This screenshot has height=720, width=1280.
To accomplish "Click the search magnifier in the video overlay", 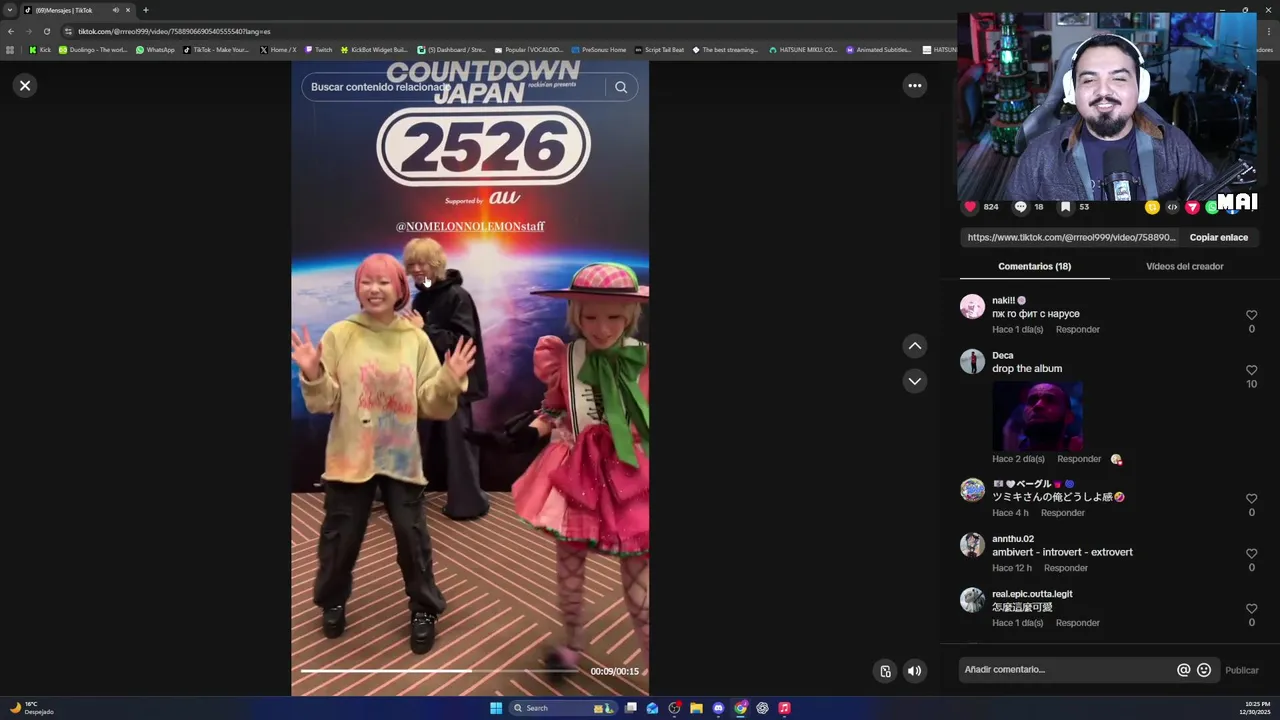I will [621, 87].
